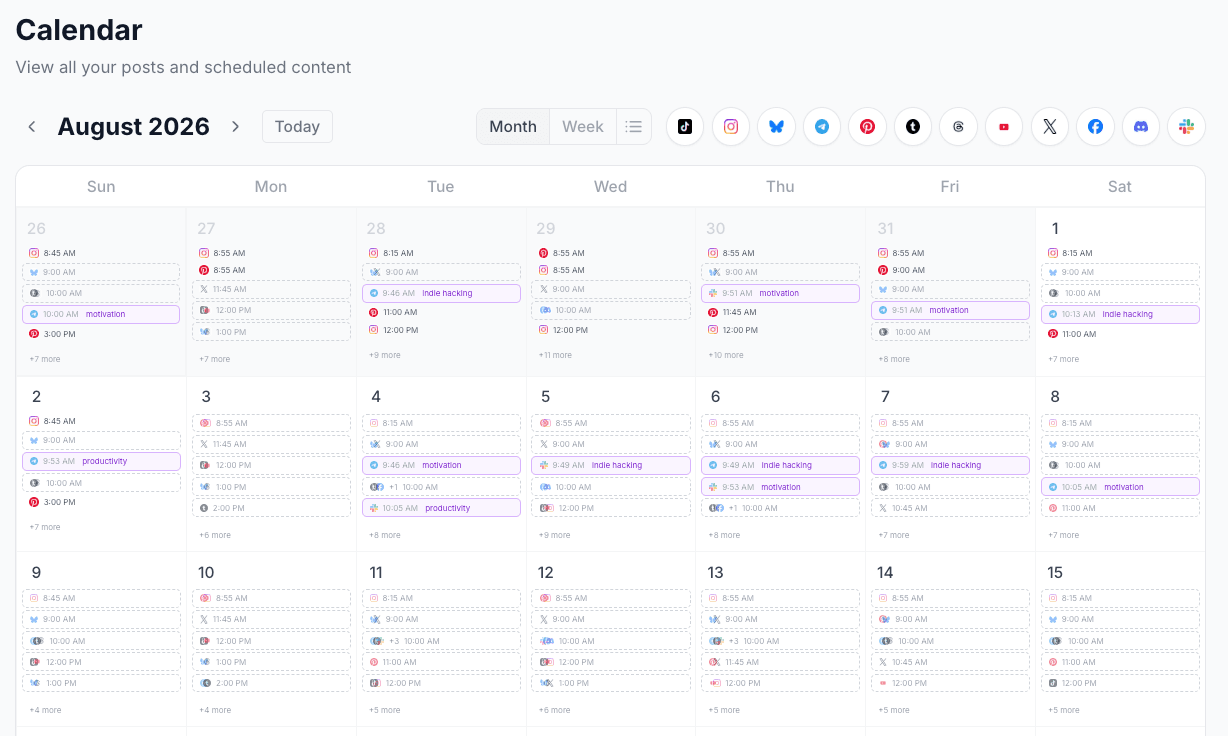Screen dimensions: 1228x736
Task: Open '+3 10:00 AM' grouped post on August 13
Action: (780, 641)
